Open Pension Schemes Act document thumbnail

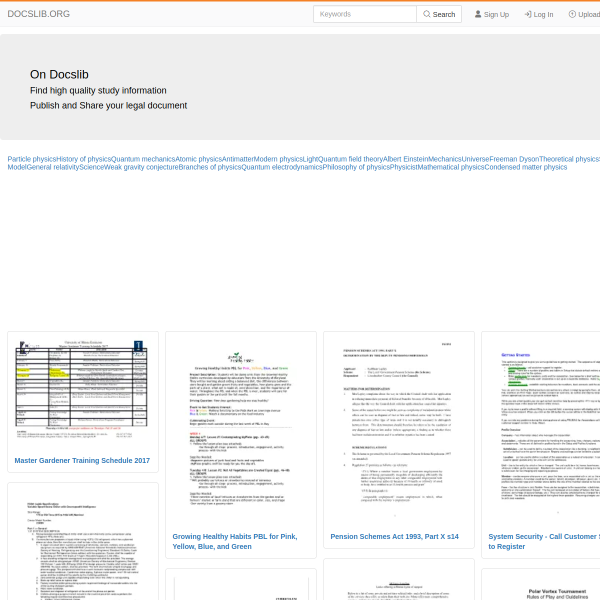click(x=399, y=429)
